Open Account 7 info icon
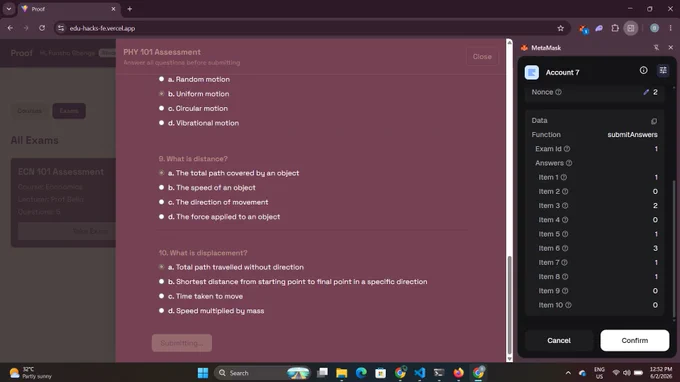The height and width of the screenshot is (382, 680). pos(643,70)
